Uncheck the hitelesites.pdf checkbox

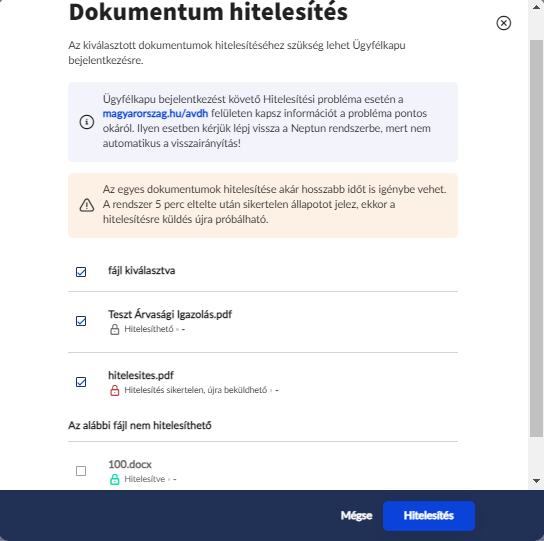point(81,382)
